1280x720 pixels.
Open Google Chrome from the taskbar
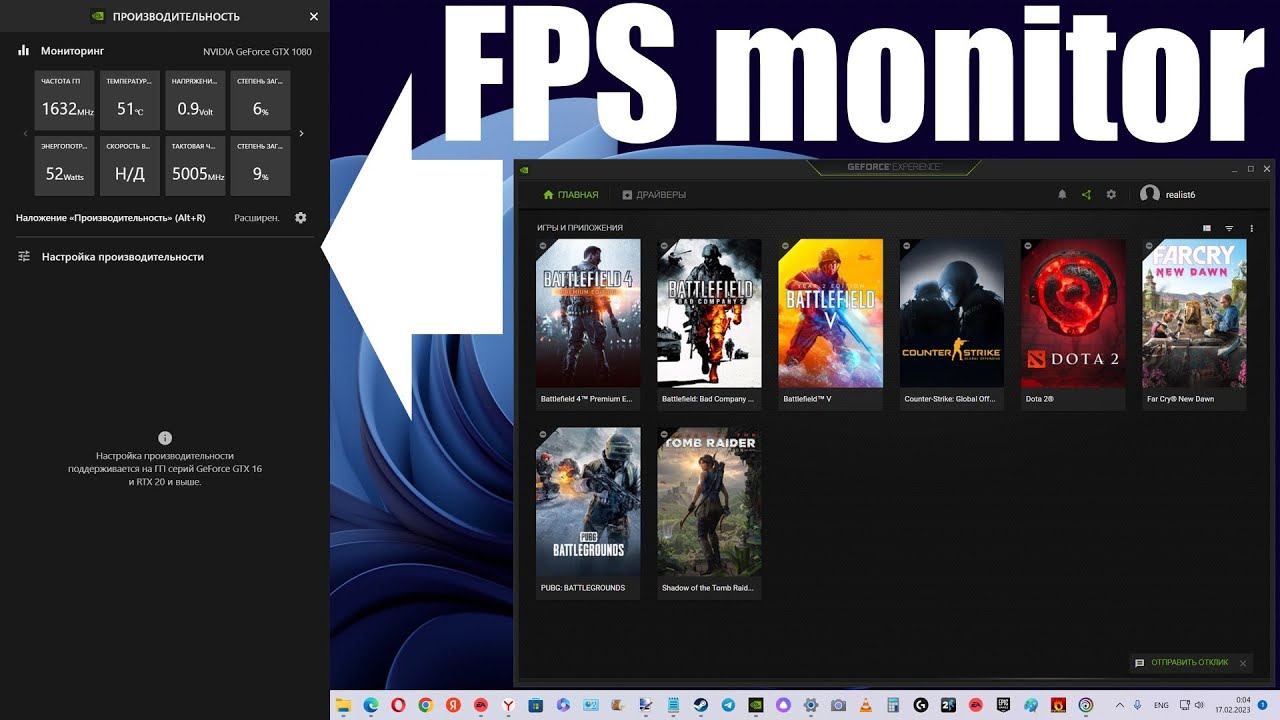425,705
